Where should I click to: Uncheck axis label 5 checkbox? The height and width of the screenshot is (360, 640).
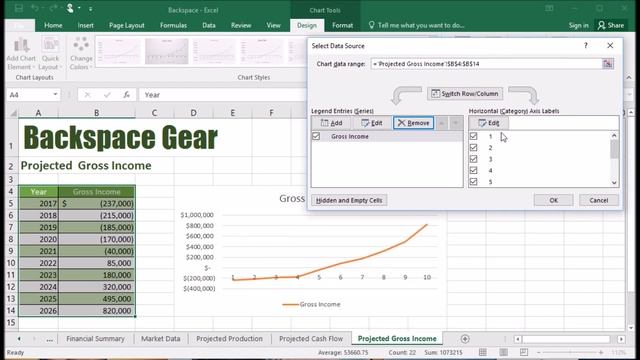[x=473, y=181]
